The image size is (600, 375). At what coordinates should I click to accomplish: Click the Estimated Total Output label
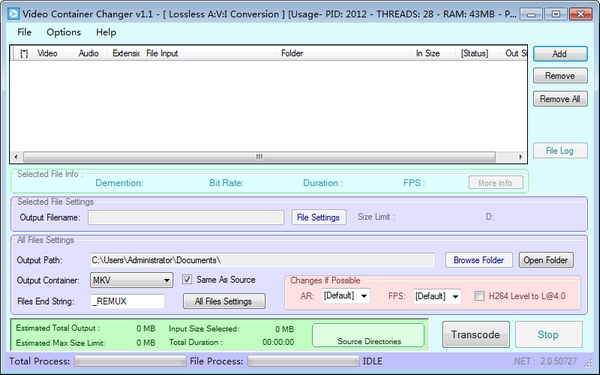click(57, 328)
